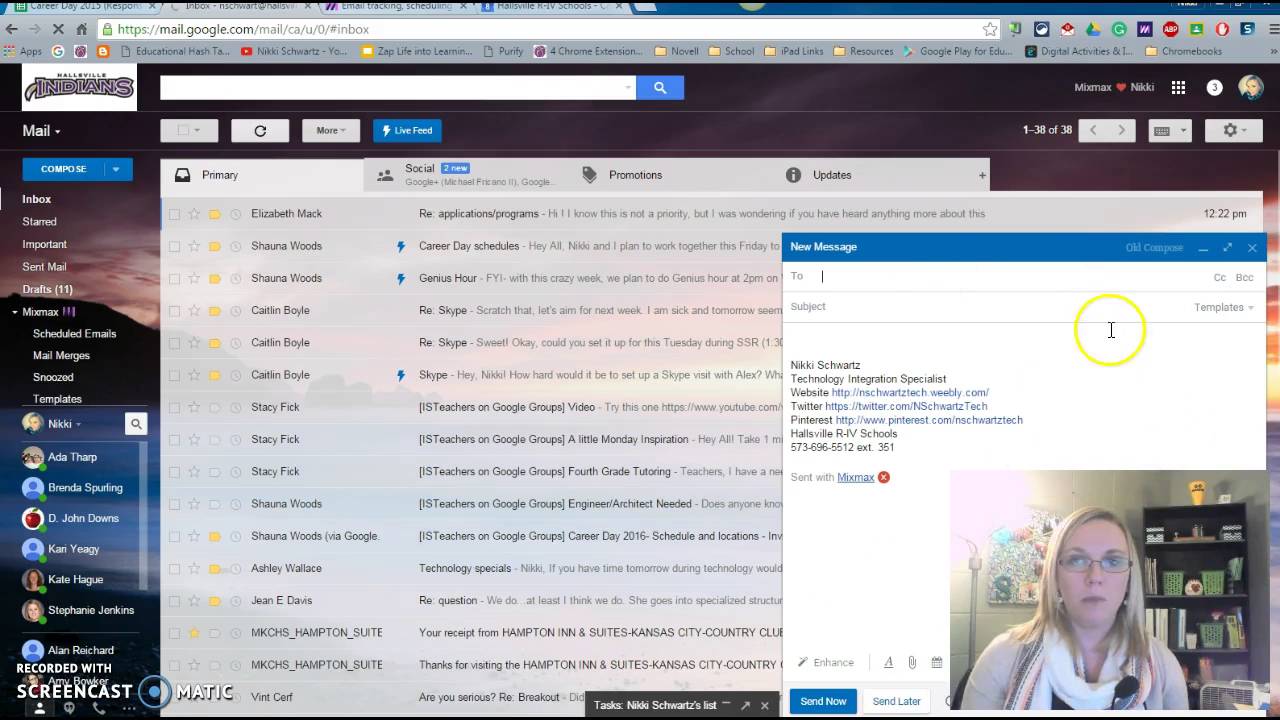Select the Career Day schedules email checkbox
The image size is (1280, 720).
click(x=174, y=246)
